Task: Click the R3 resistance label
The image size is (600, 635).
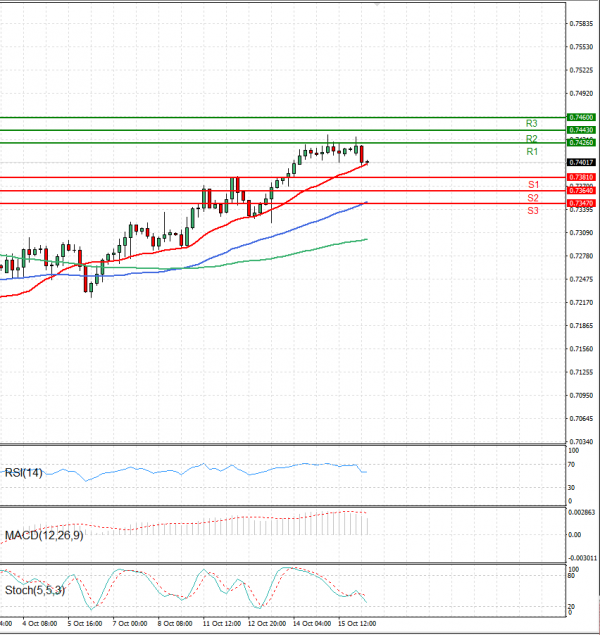Action: 531,123
